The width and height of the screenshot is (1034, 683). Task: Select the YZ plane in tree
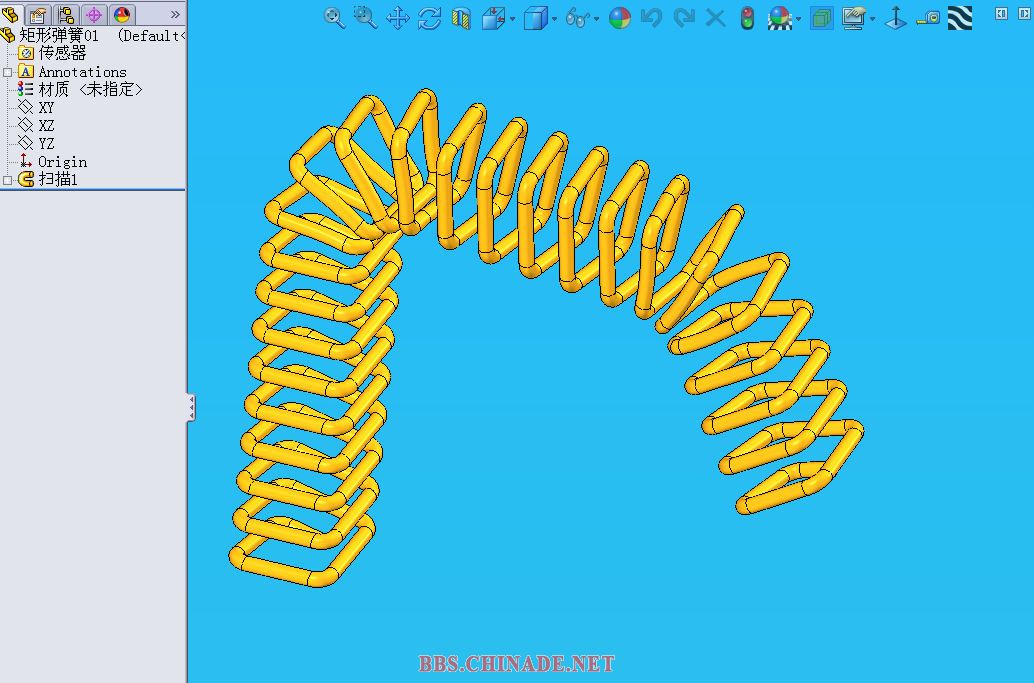point(46,143)
